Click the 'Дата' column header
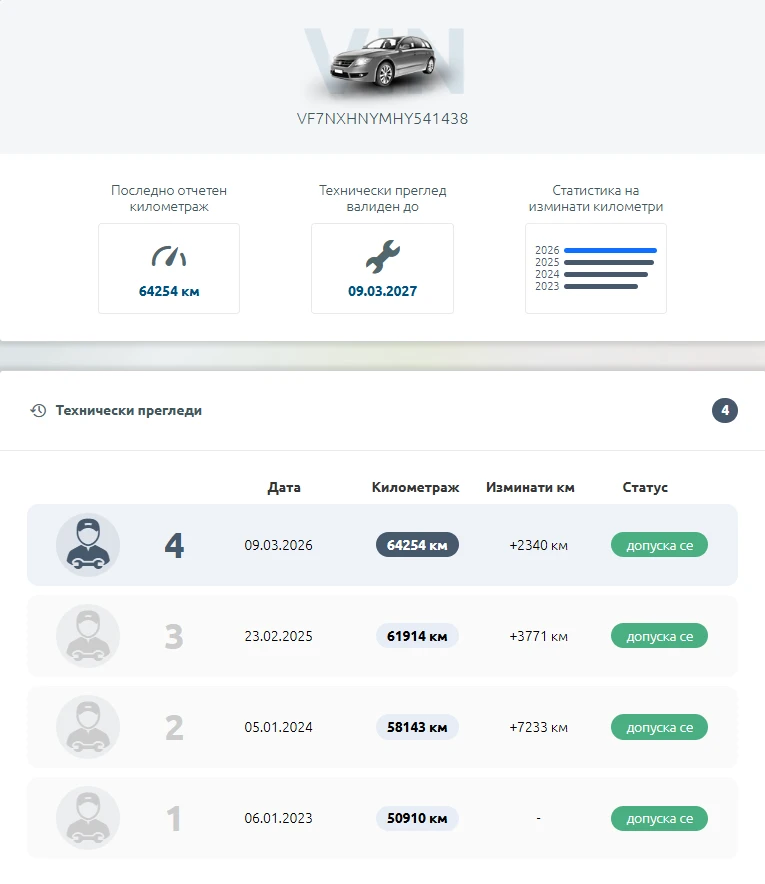Screen dimensions: 765x884 coord(284,488)
